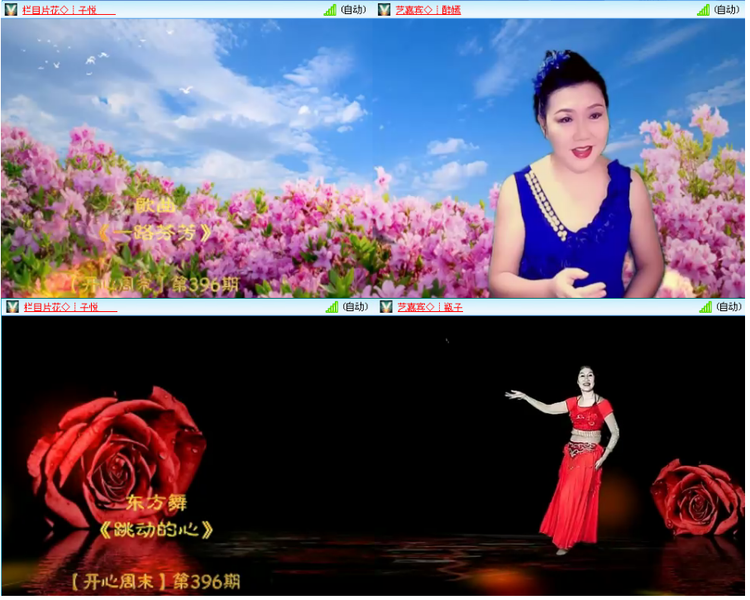Click the avatar icon in top-left video header
This screenshot has width=750, height=600.
[11, 9]
